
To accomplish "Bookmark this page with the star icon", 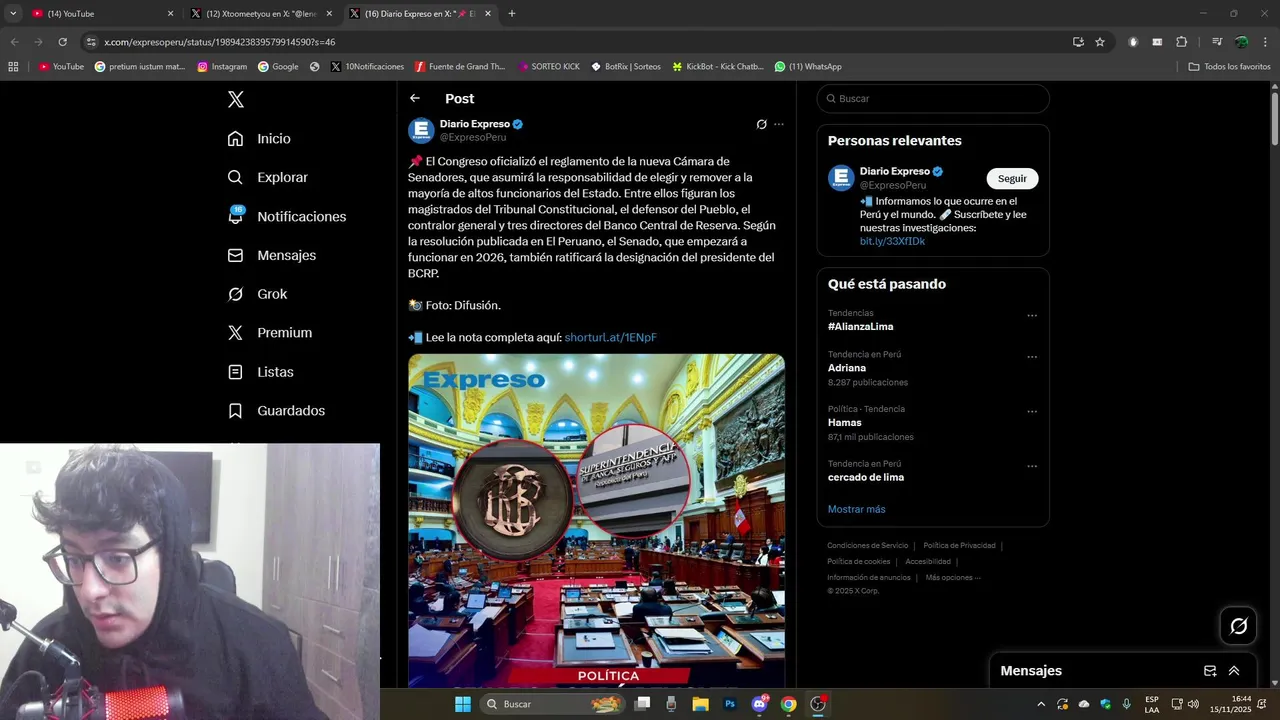I will pyautogui.click(x=1100, y=42).
